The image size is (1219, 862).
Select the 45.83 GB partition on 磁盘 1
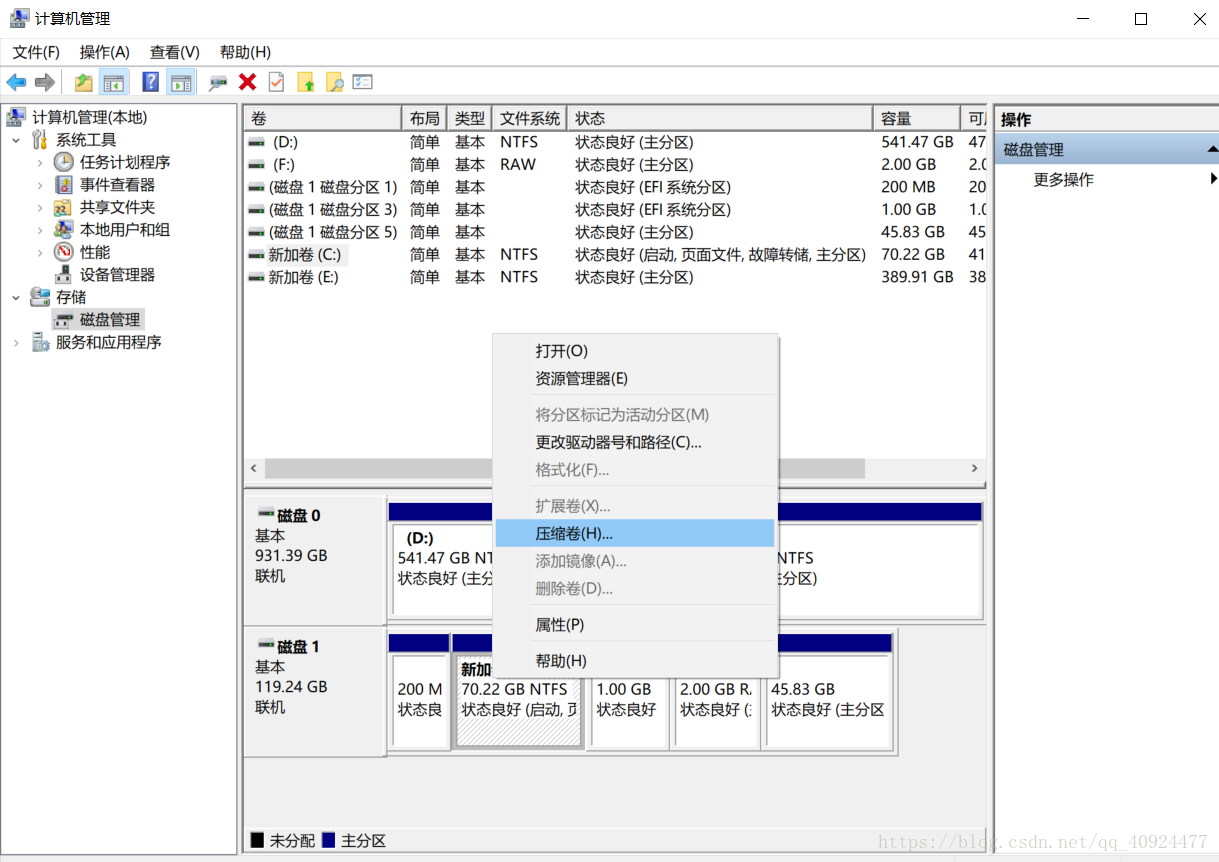(x=828, y=700)
